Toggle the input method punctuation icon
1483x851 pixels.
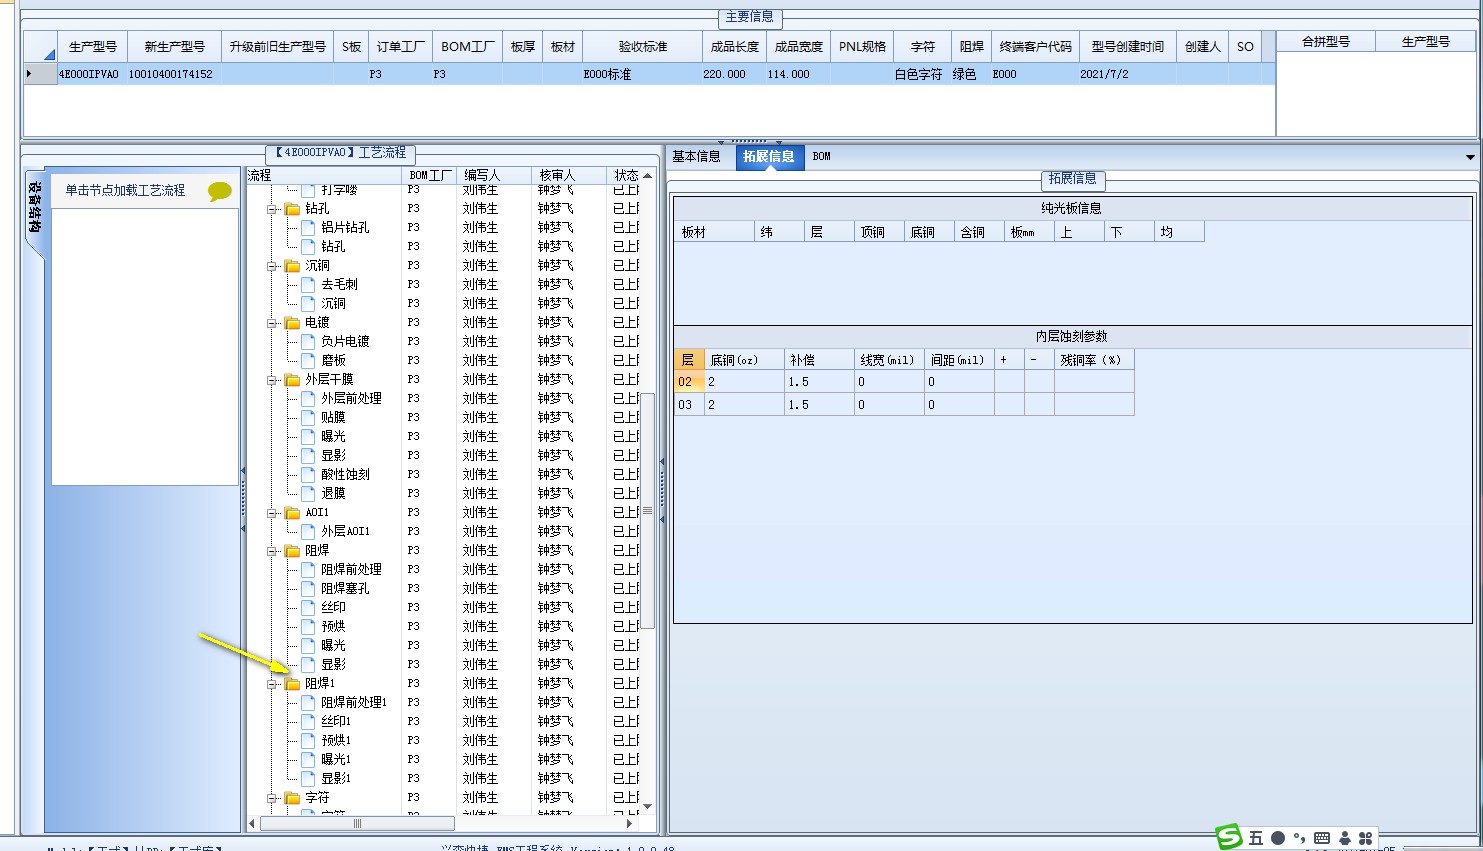click(1299, 838)
